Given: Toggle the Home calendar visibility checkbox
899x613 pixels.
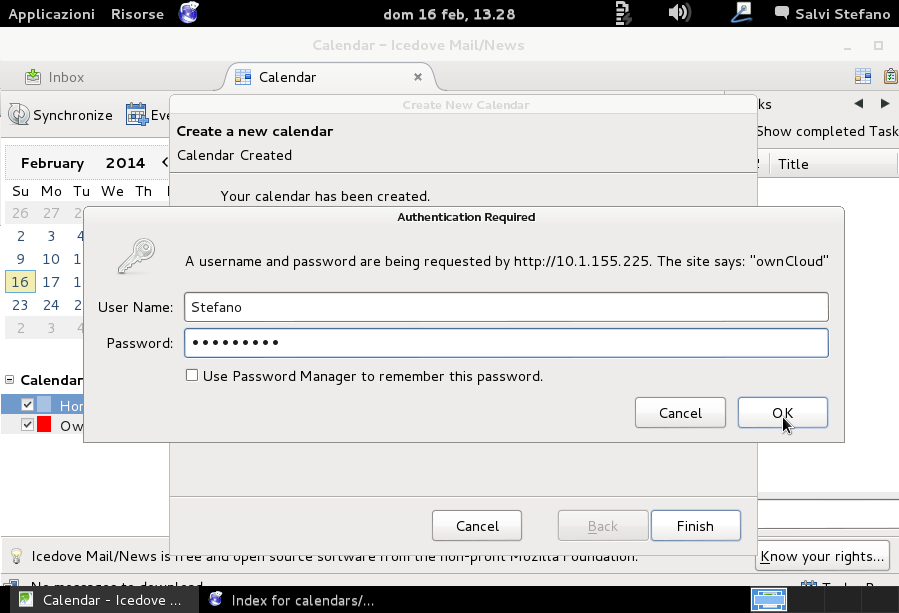Looking at the screenshot, I should click(27, 404).
